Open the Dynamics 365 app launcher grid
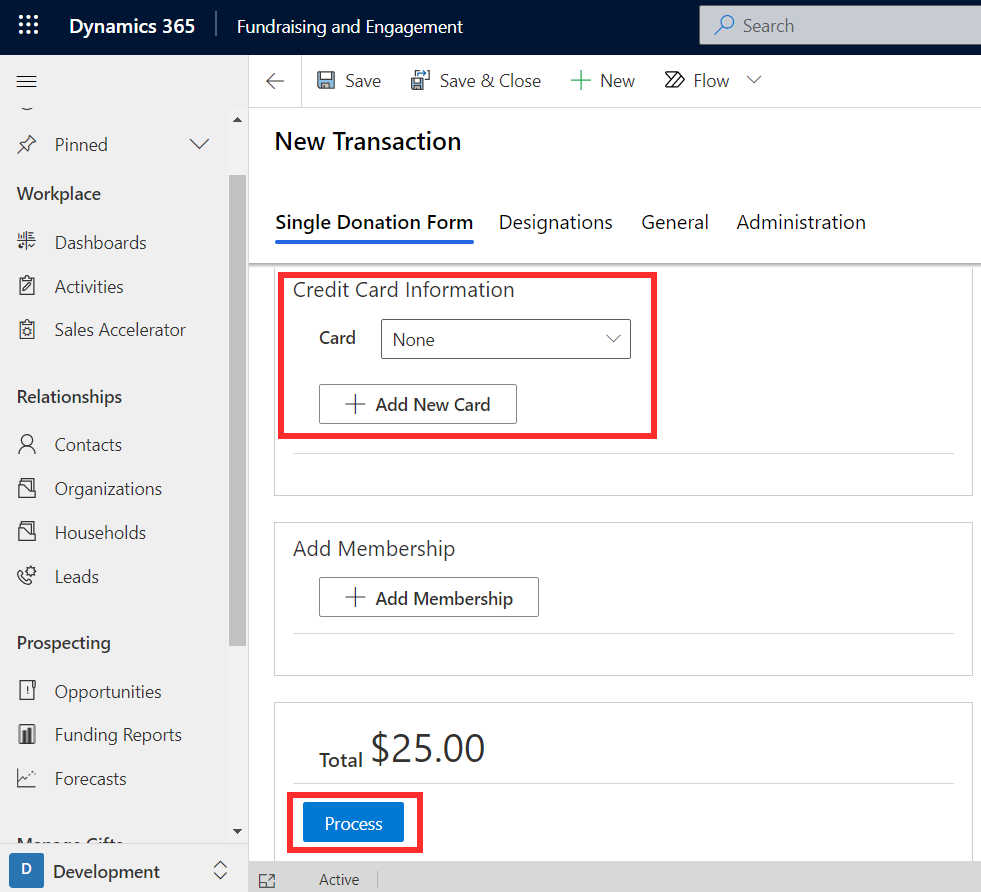The image size is (981, 892). click(x=28, y=26)
